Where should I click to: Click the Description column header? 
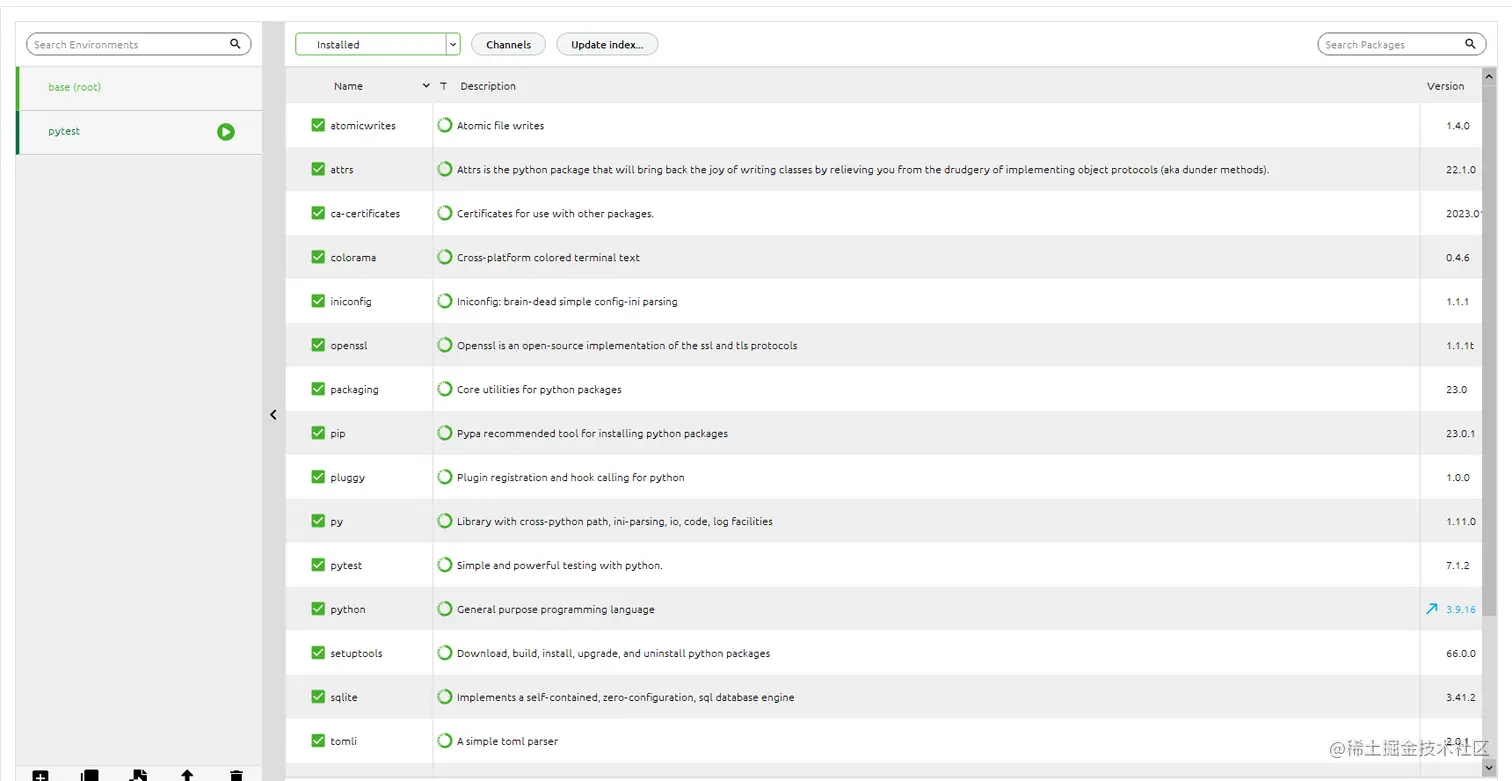tap(488, 86)
